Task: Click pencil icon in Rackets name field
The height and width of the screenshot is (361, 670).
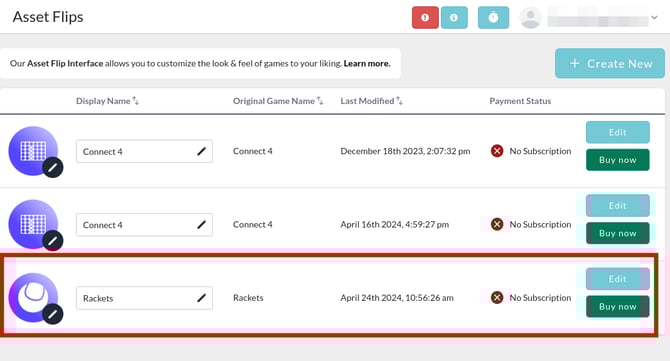Action: (x=201, y=298)
